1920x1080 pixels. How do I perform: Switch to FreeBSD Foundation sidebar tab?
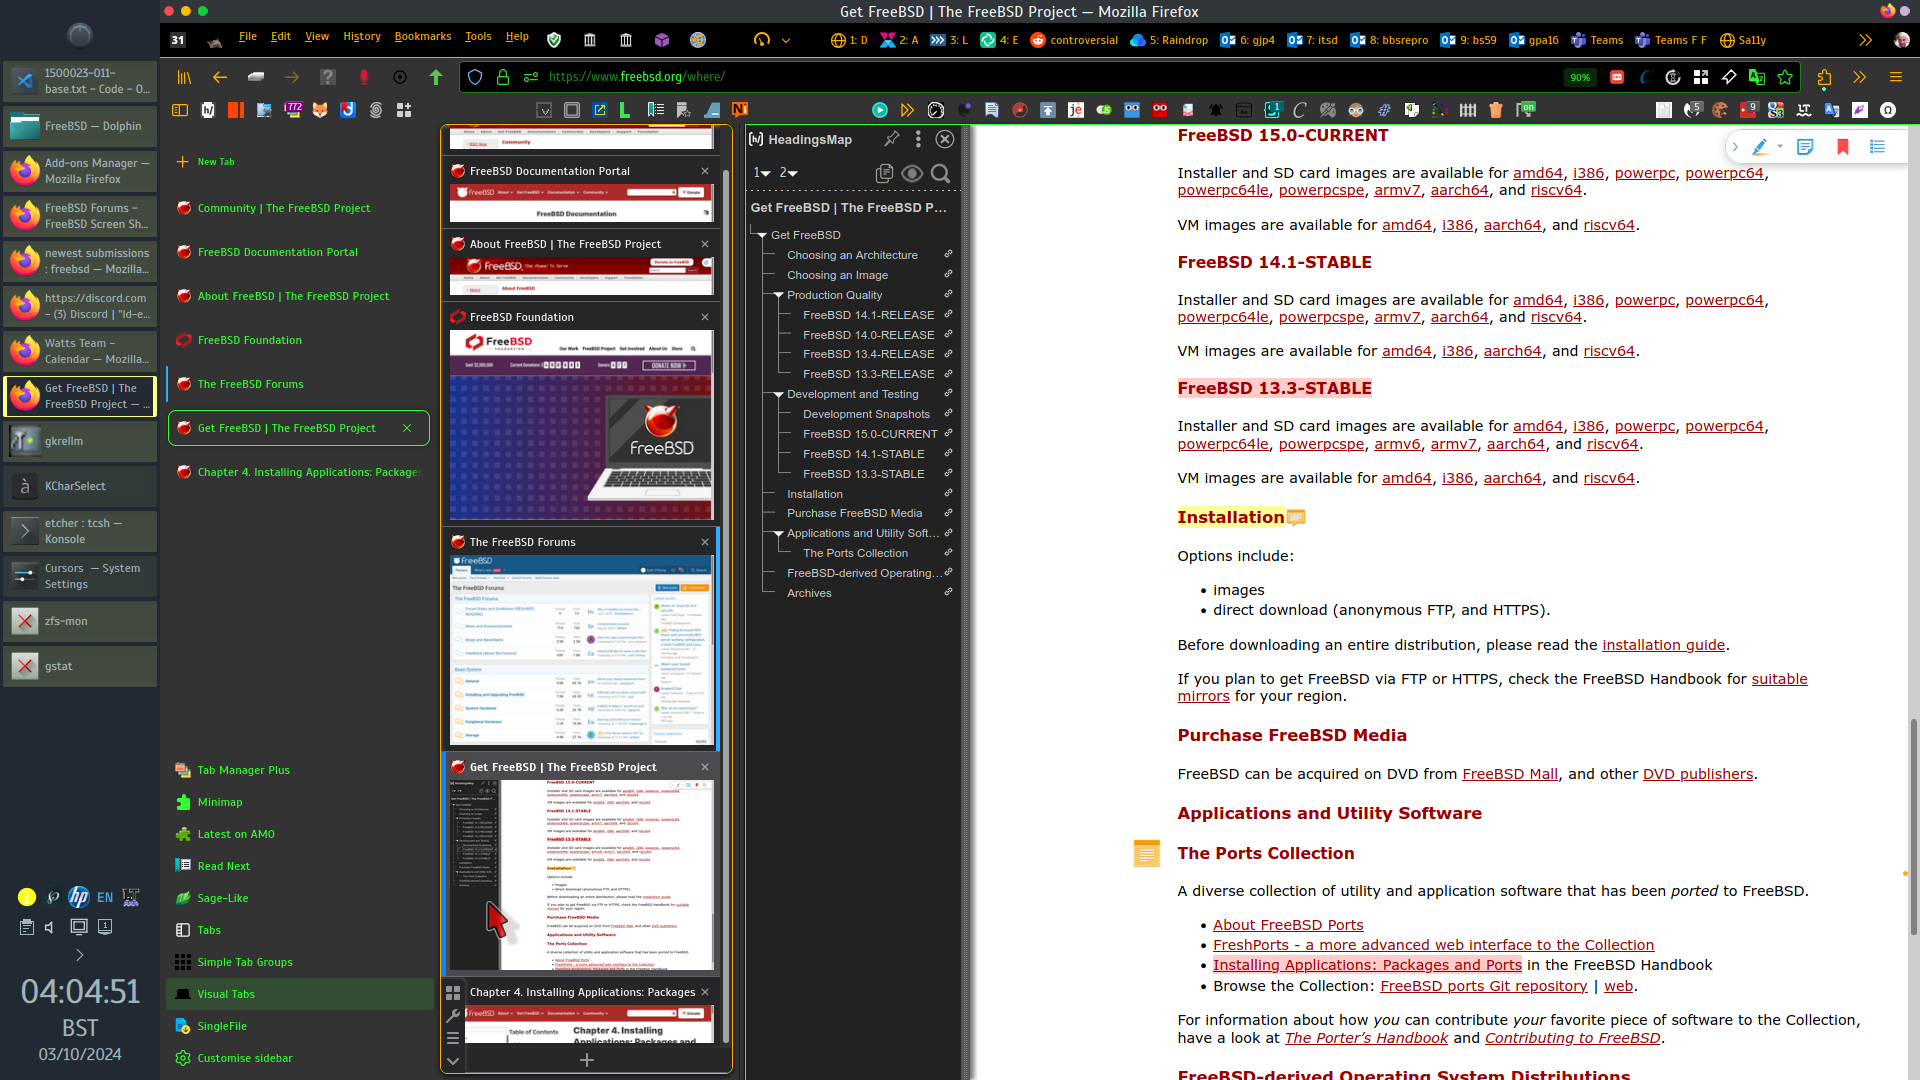(299, 340)
